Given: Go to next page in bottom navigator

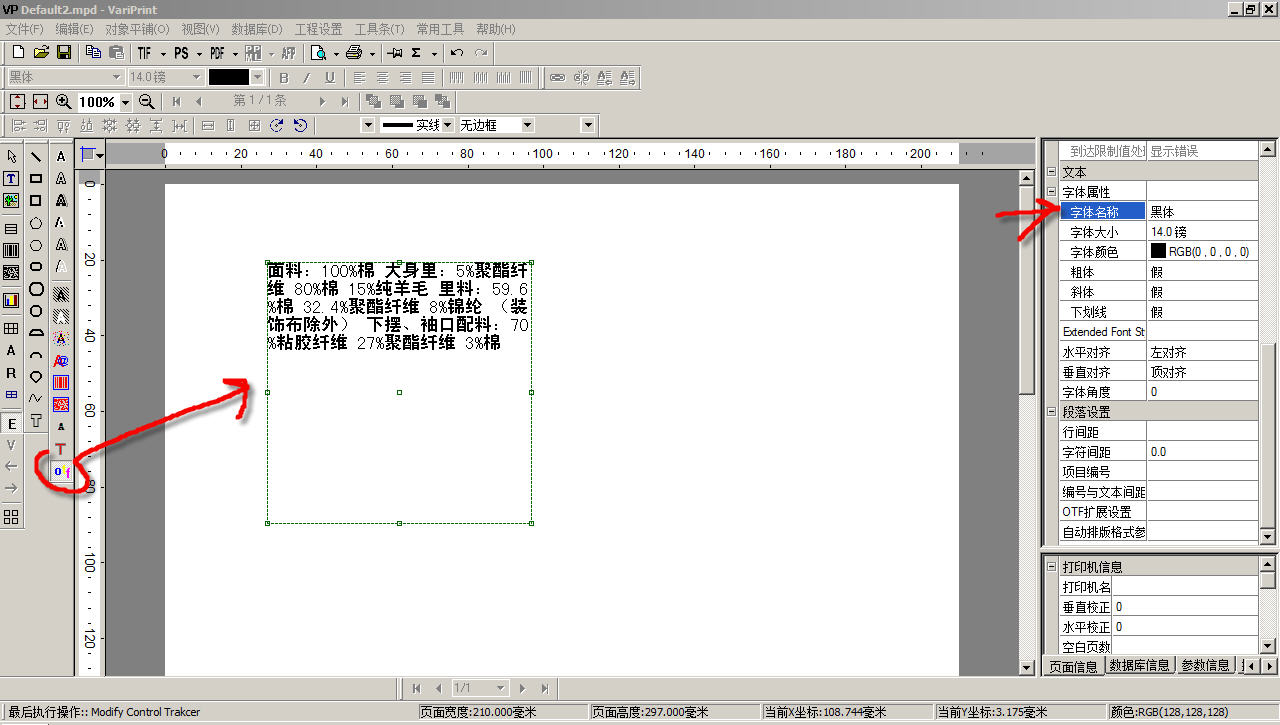Looking at the screenshot, I should tap(522, 689).
